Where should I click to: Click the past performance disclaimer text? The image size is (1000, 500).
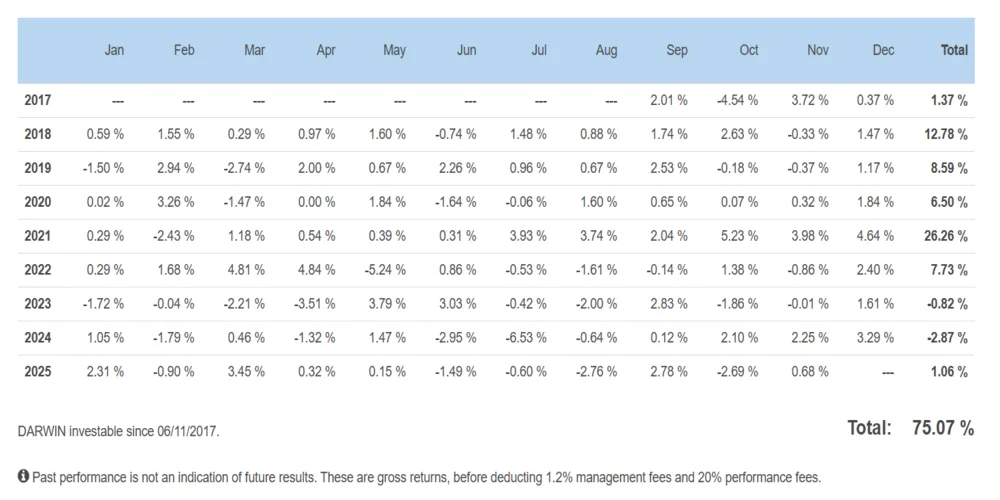pyautogui.click(x=427, y=477)
